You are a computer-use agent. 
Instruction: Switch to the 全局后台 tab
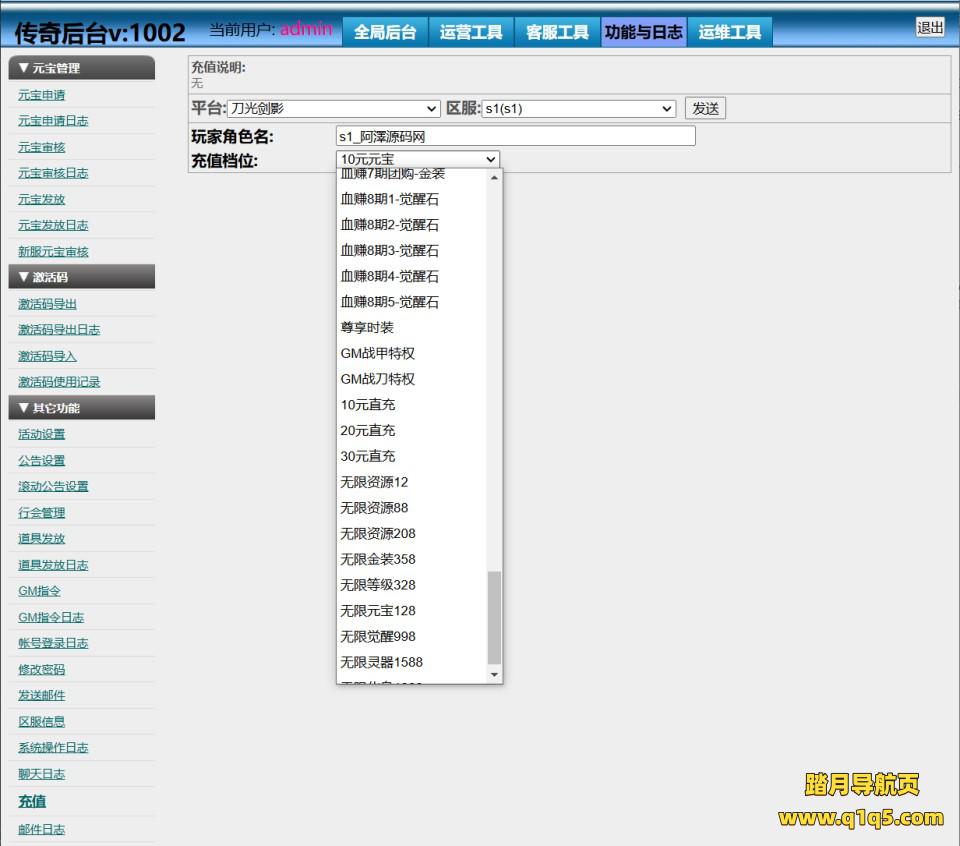point(384,32)
